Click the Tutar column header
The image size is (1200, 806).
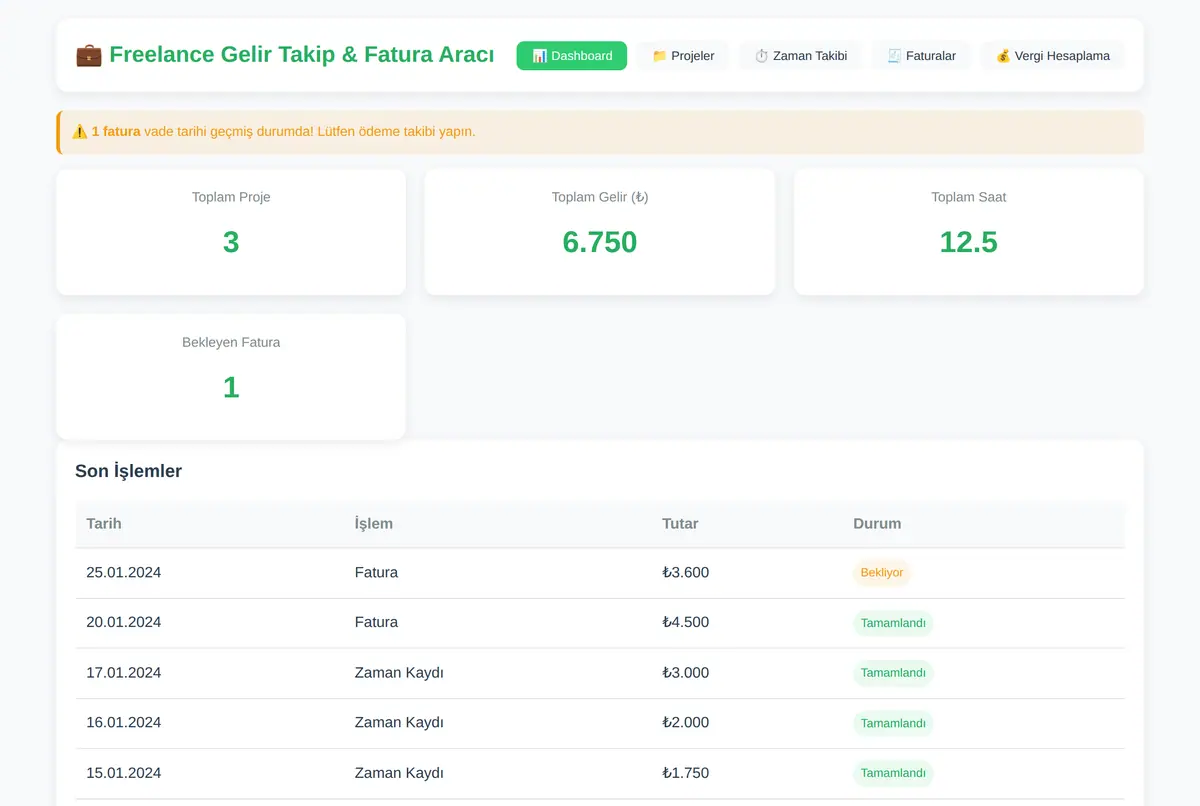(x=680, y=523)
